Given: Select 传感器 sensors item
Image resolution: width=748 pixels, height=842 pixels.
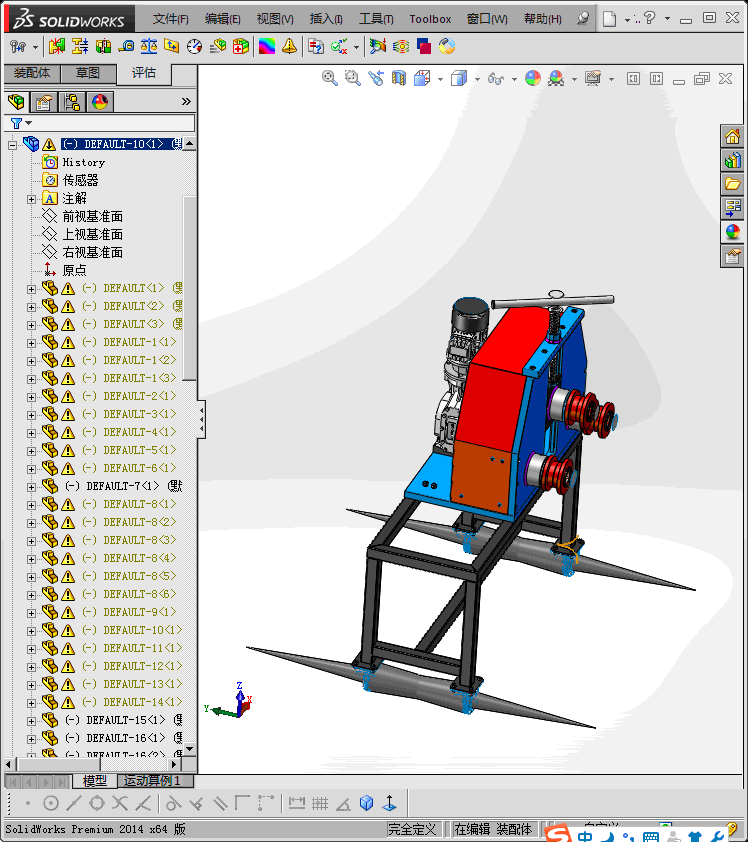Looking at the screenshot, I should [x=81, y=180].
